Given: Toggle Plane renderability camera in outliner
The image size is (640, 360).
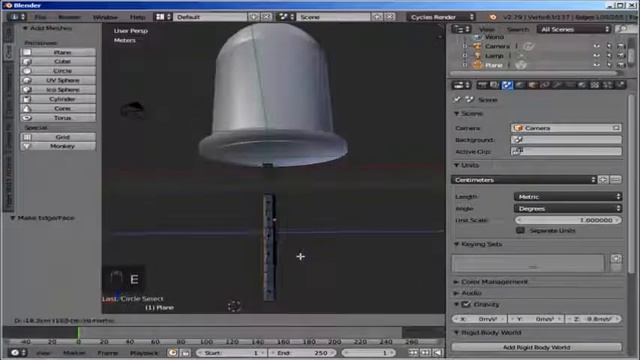Looking at the screenshot, I should click(x=621, y=65).
